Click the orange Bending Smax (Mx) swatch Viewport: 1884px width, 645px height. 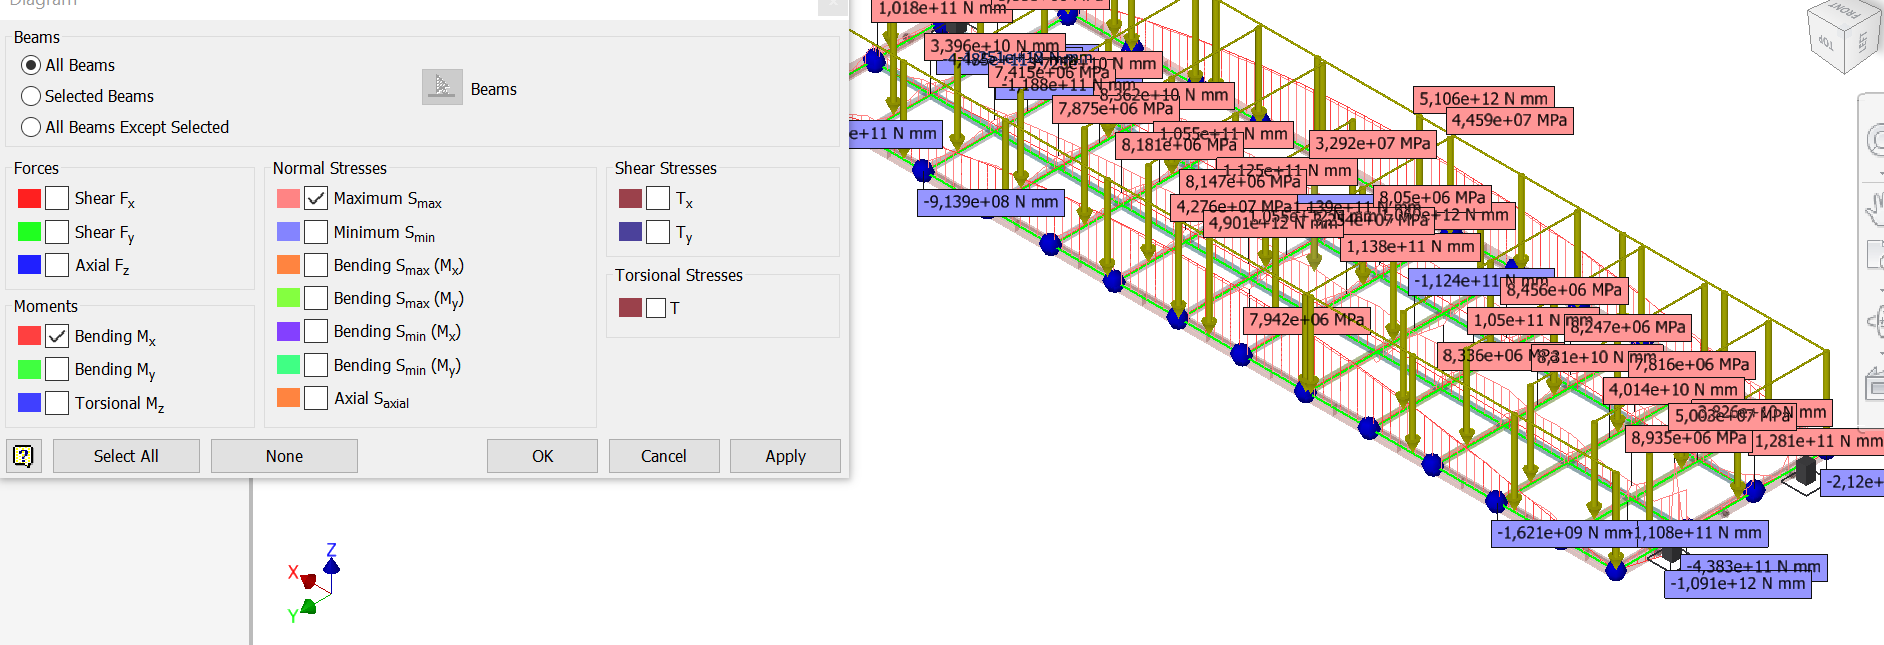tap(288, 265)
